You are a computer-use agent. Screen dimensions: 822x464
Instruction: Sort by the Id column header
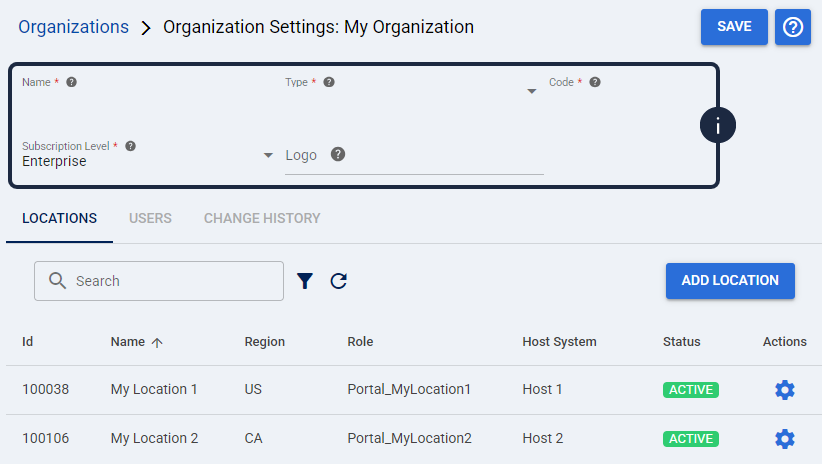pos(27,342)
